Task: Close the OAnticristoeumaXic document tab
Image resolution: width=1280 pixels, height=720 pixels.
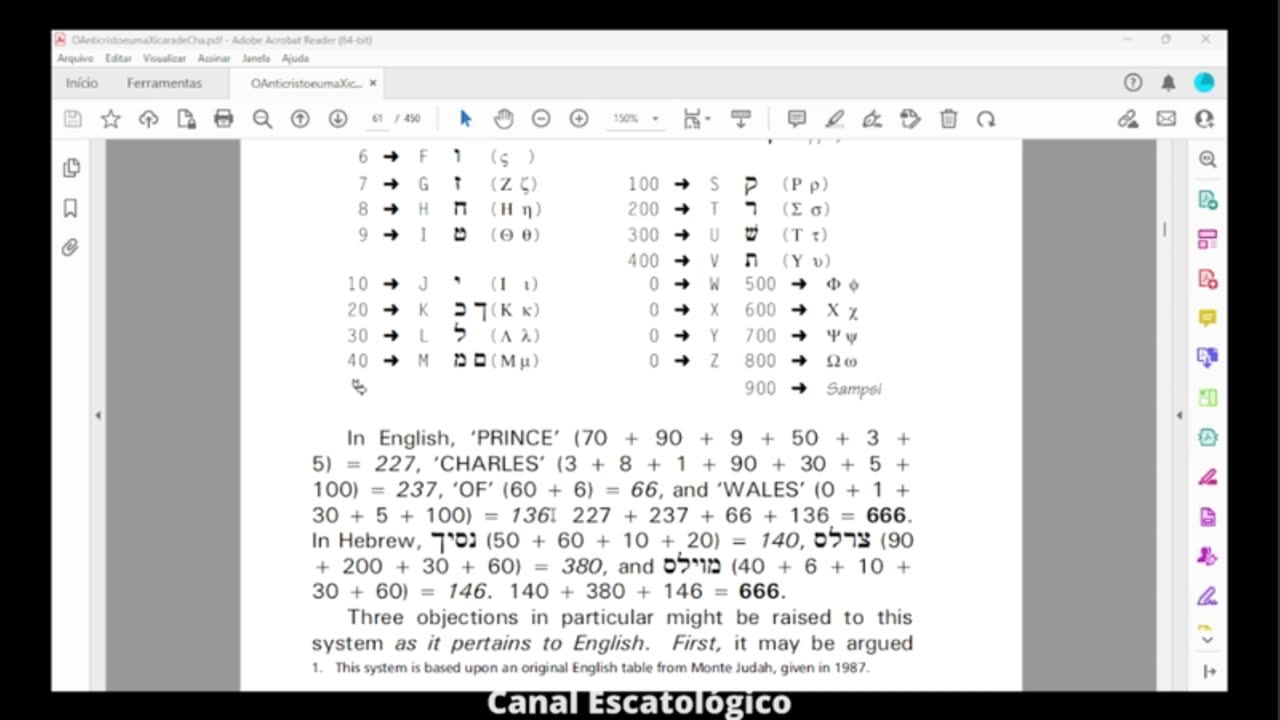Action: point(373,83)
